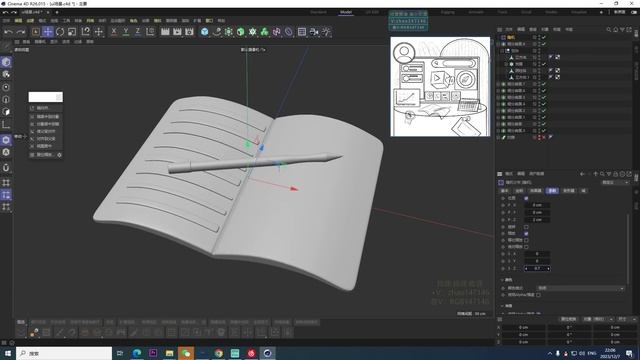Collapse the 颜色 section in the Attribute Manager
The height and width of the screenshot is (360, 640).
(502, 280)
